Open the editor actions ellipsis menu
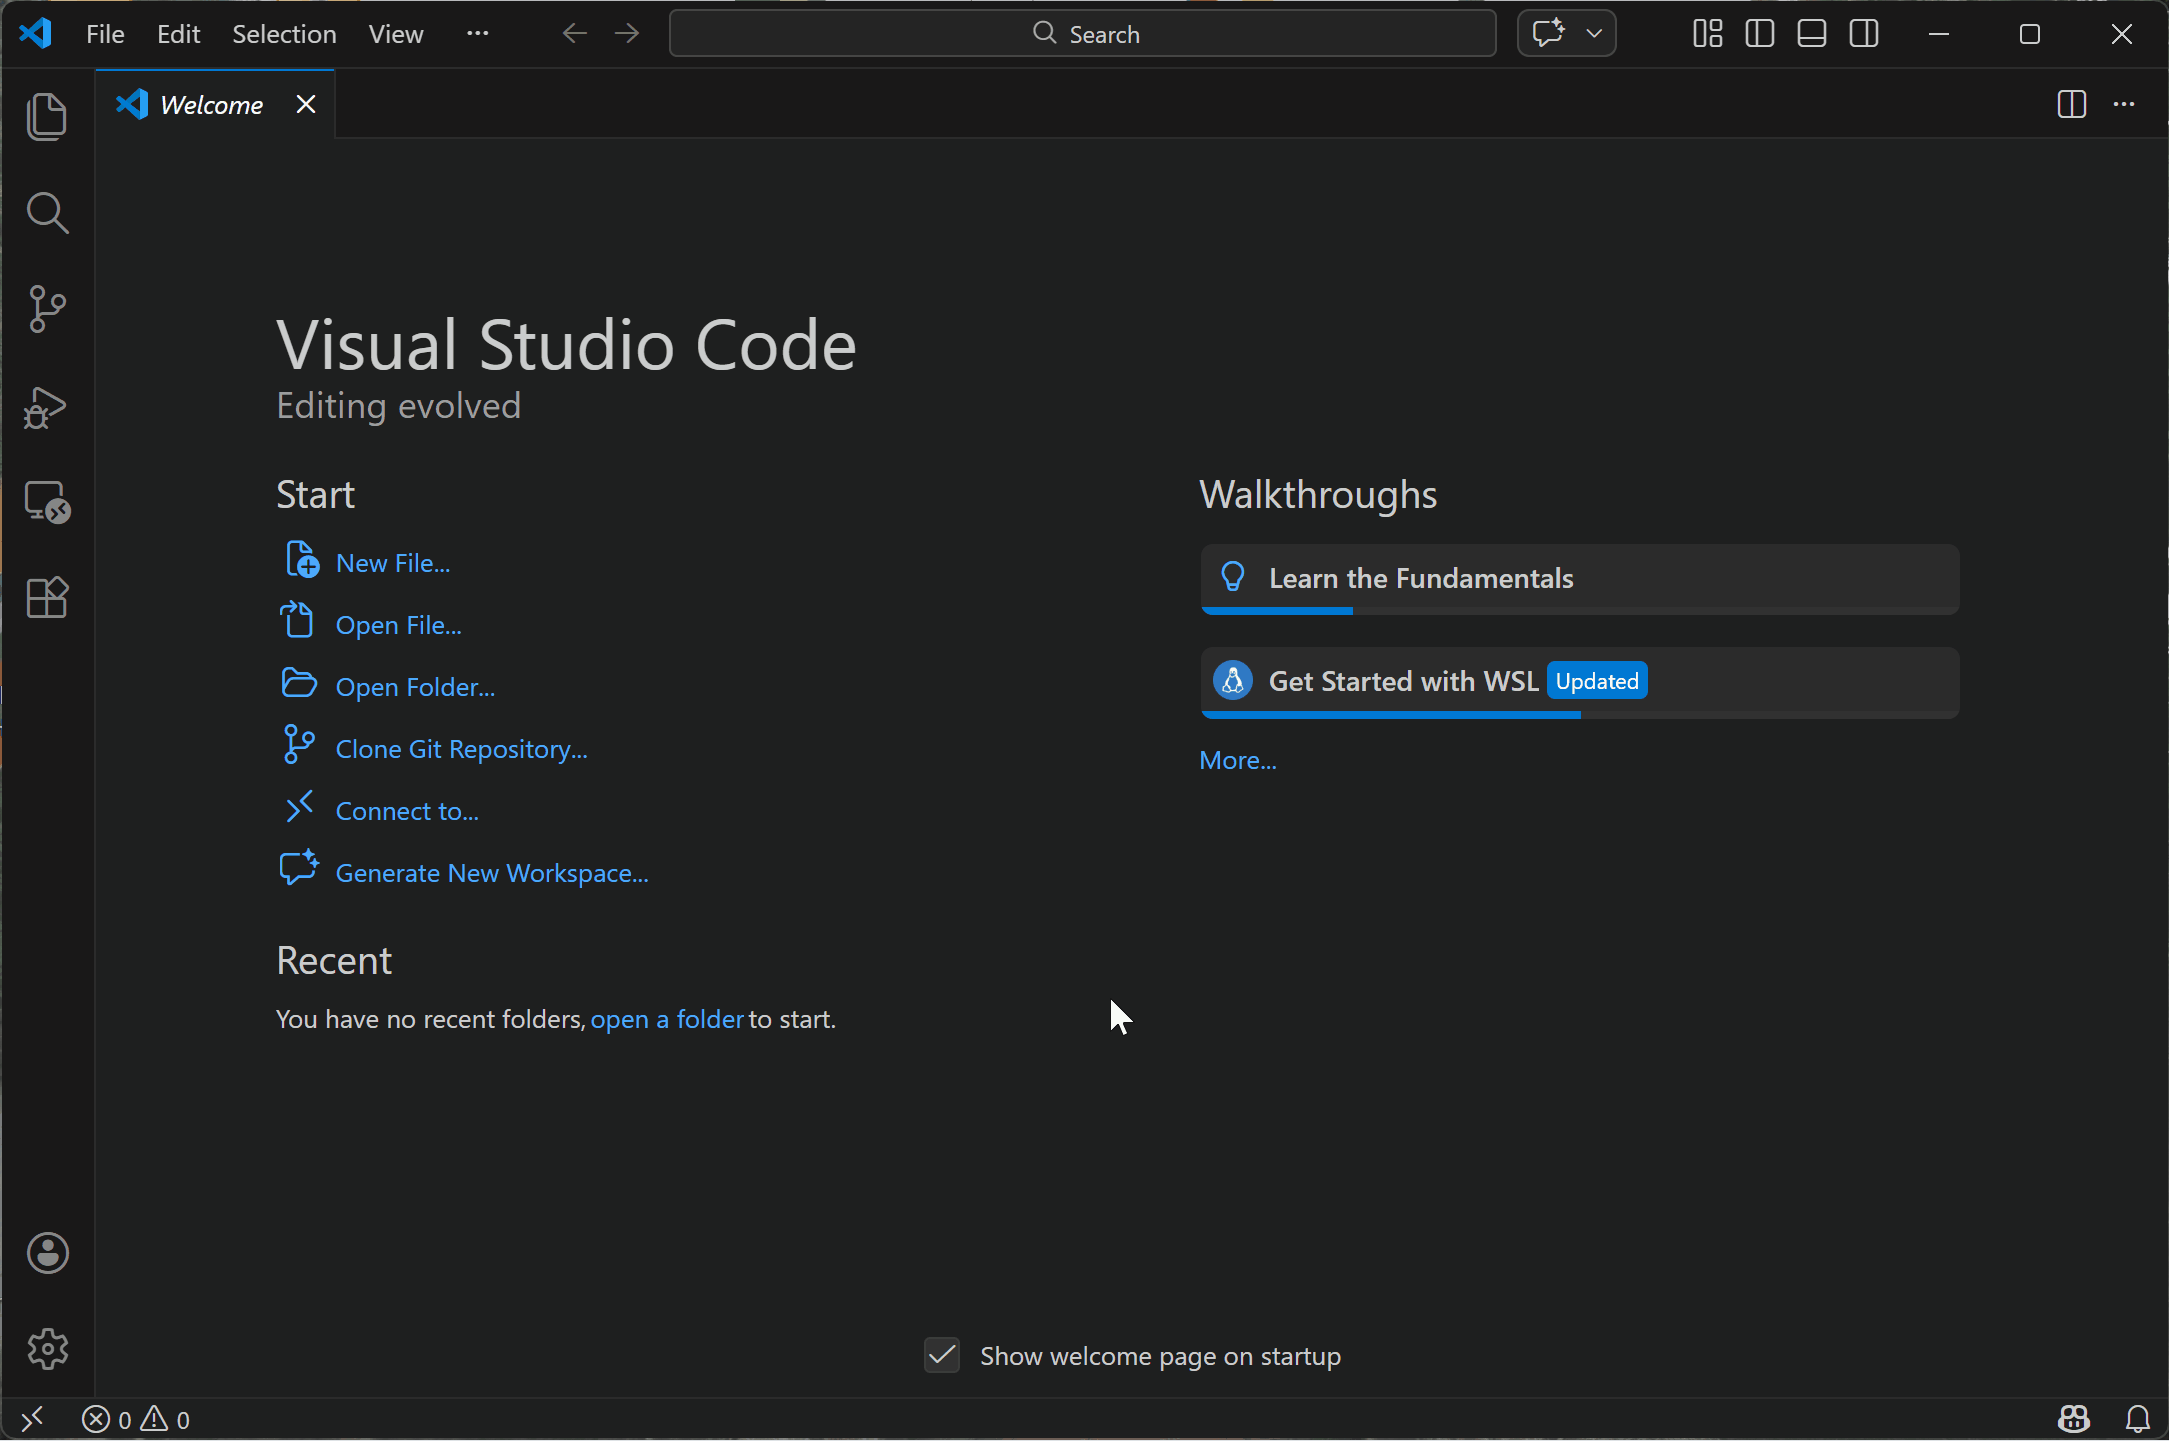This screenshot has height=1441, width=2169. pyautogui.click(x=2124, y=104)
